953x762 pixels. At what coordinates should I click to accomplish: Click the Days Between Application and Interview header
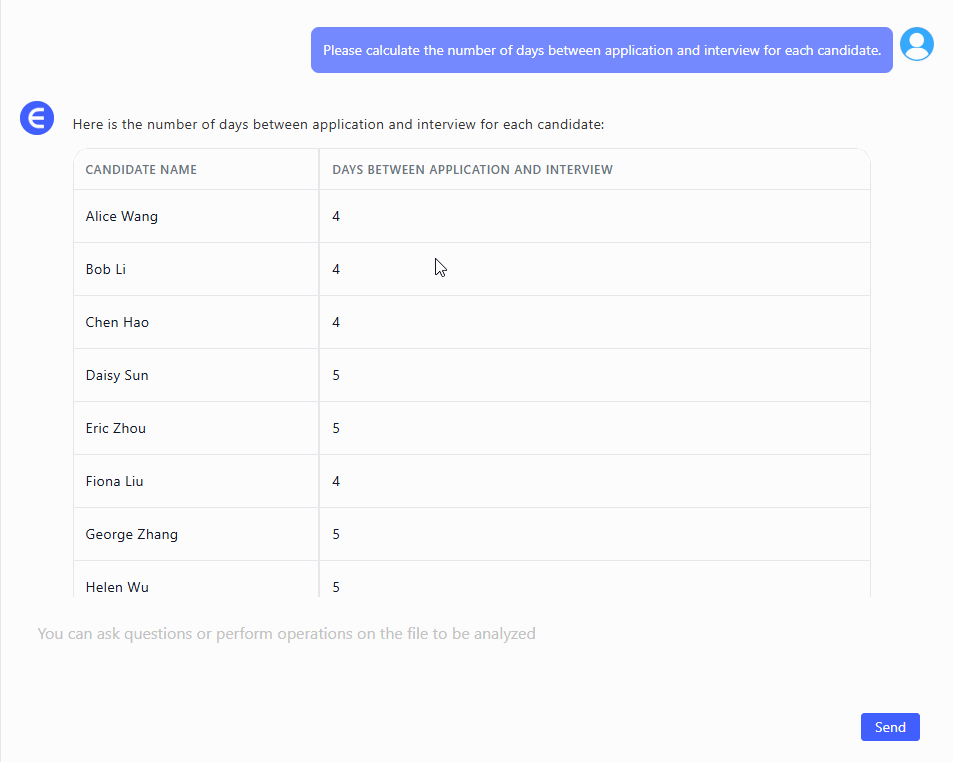pyautogui.click(x=472, y=170)
